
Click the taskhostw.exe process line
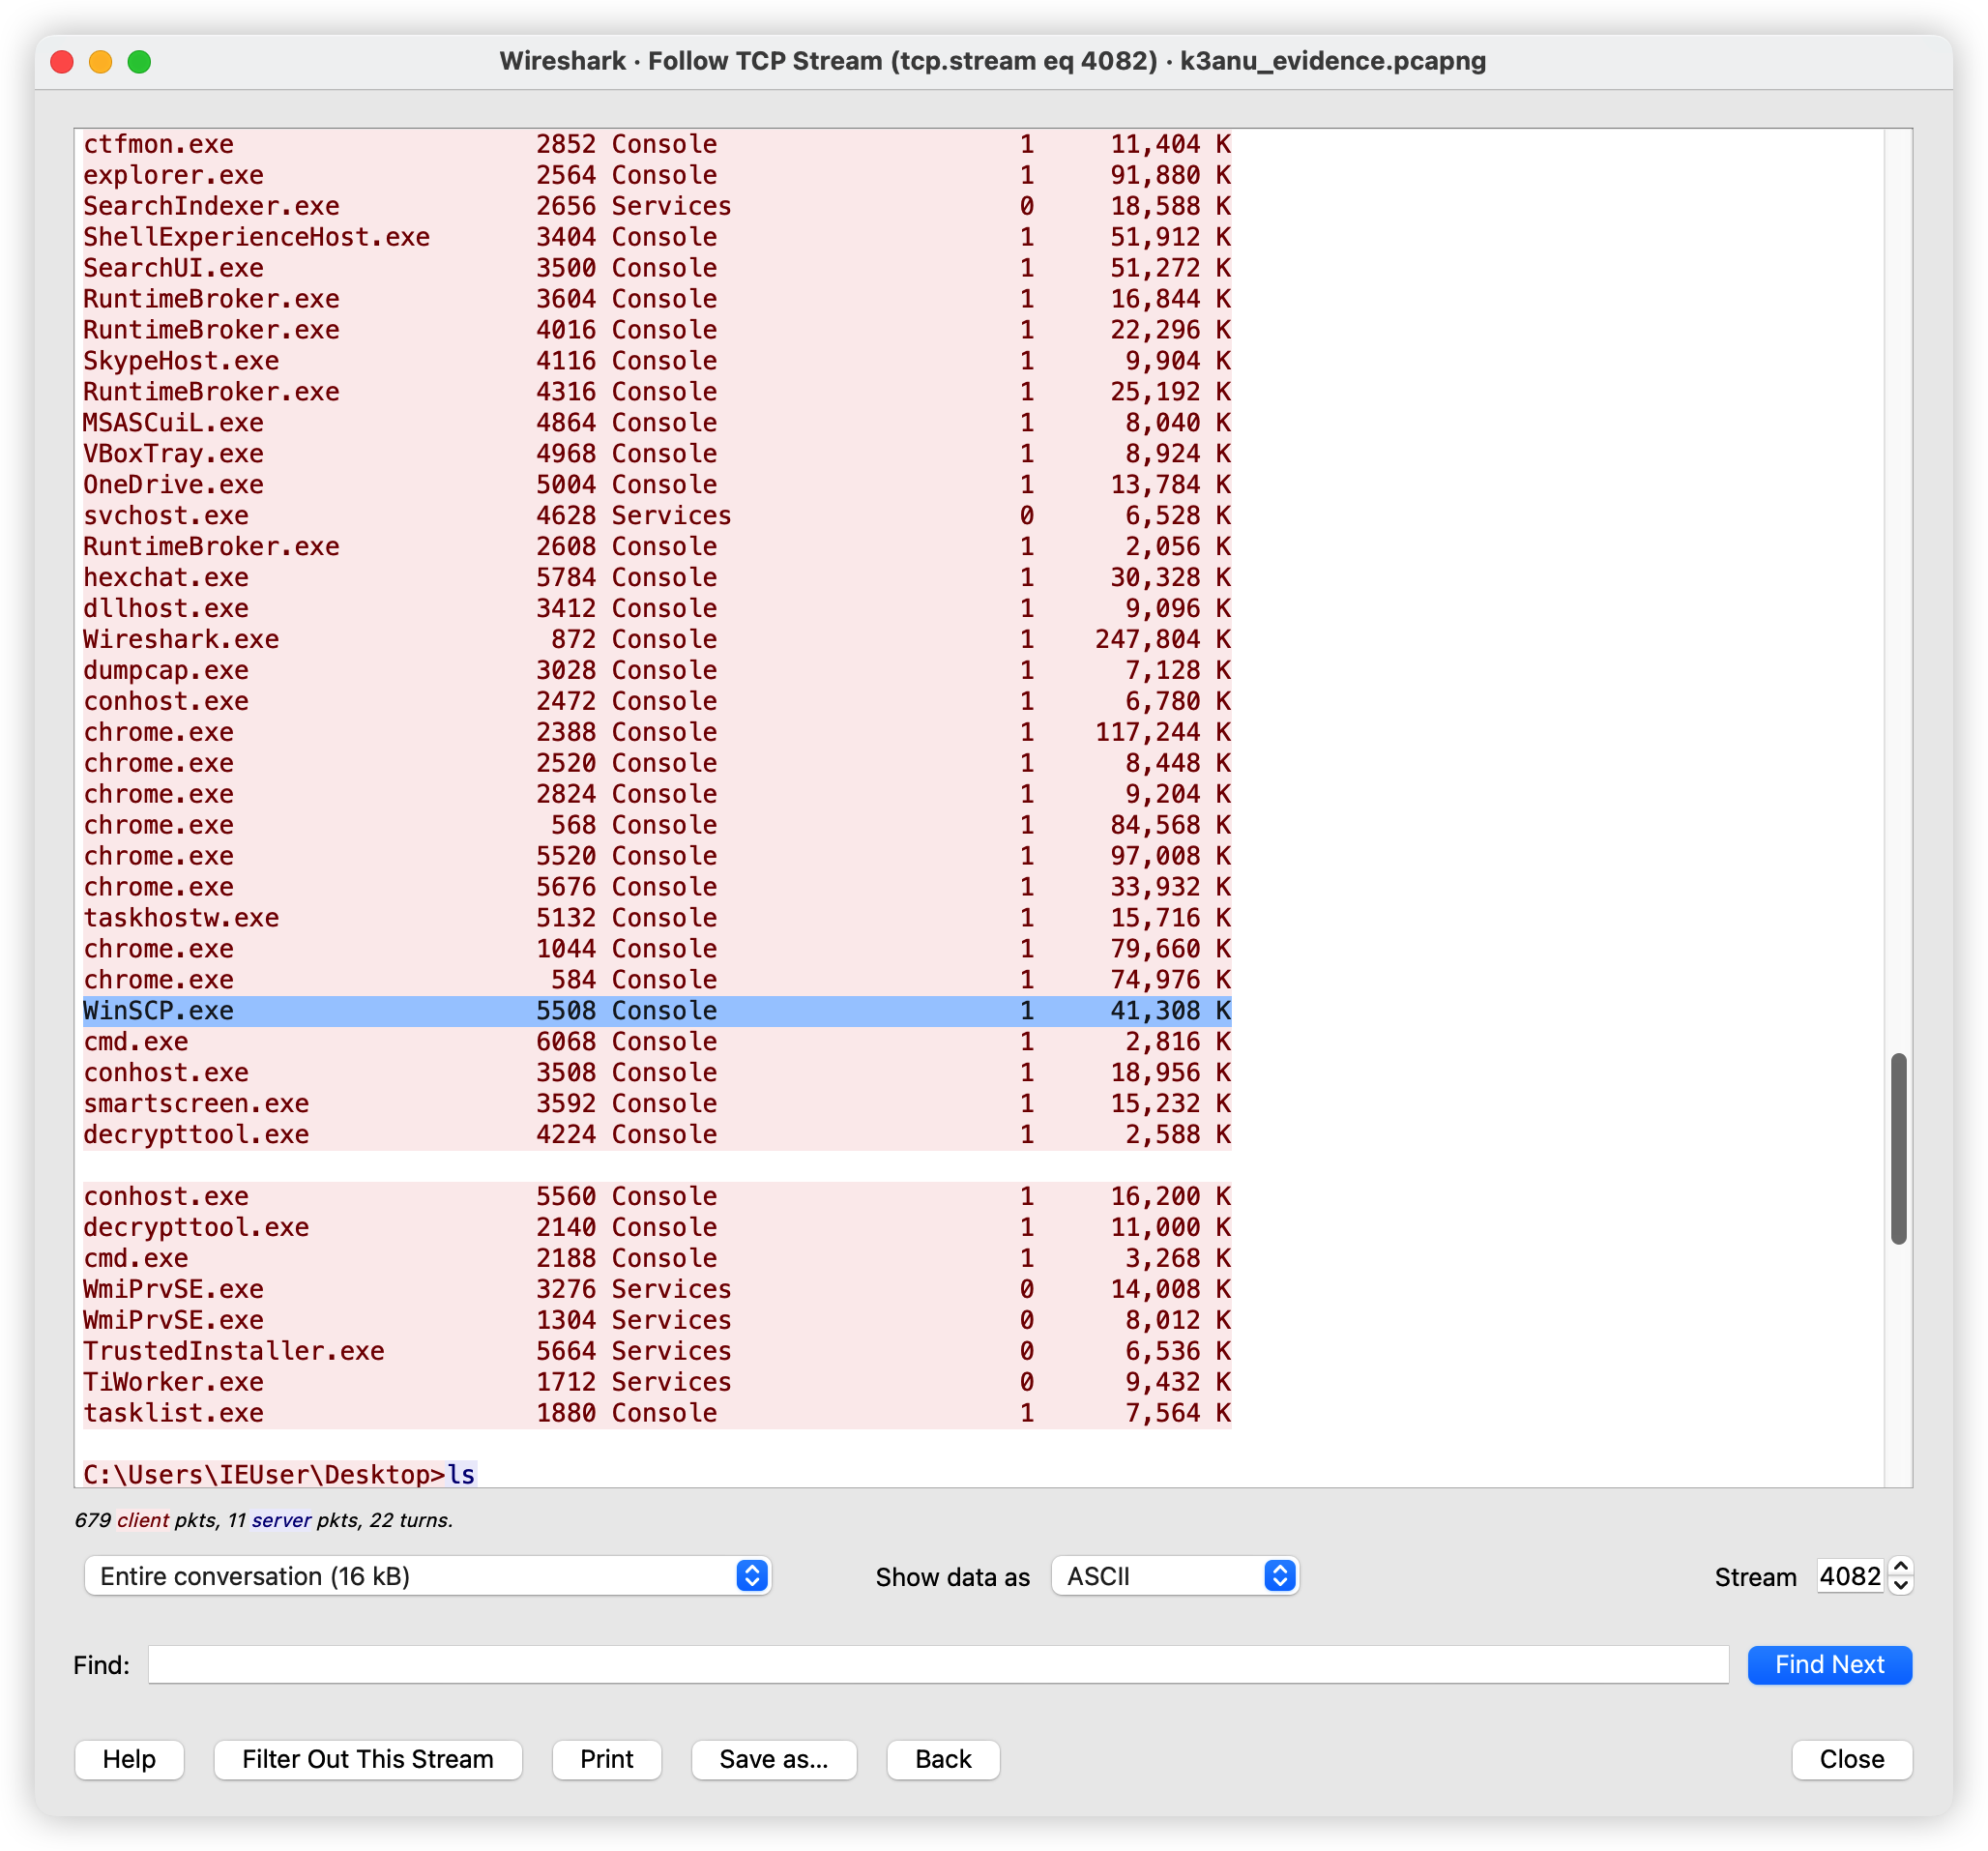coord(657,918)
